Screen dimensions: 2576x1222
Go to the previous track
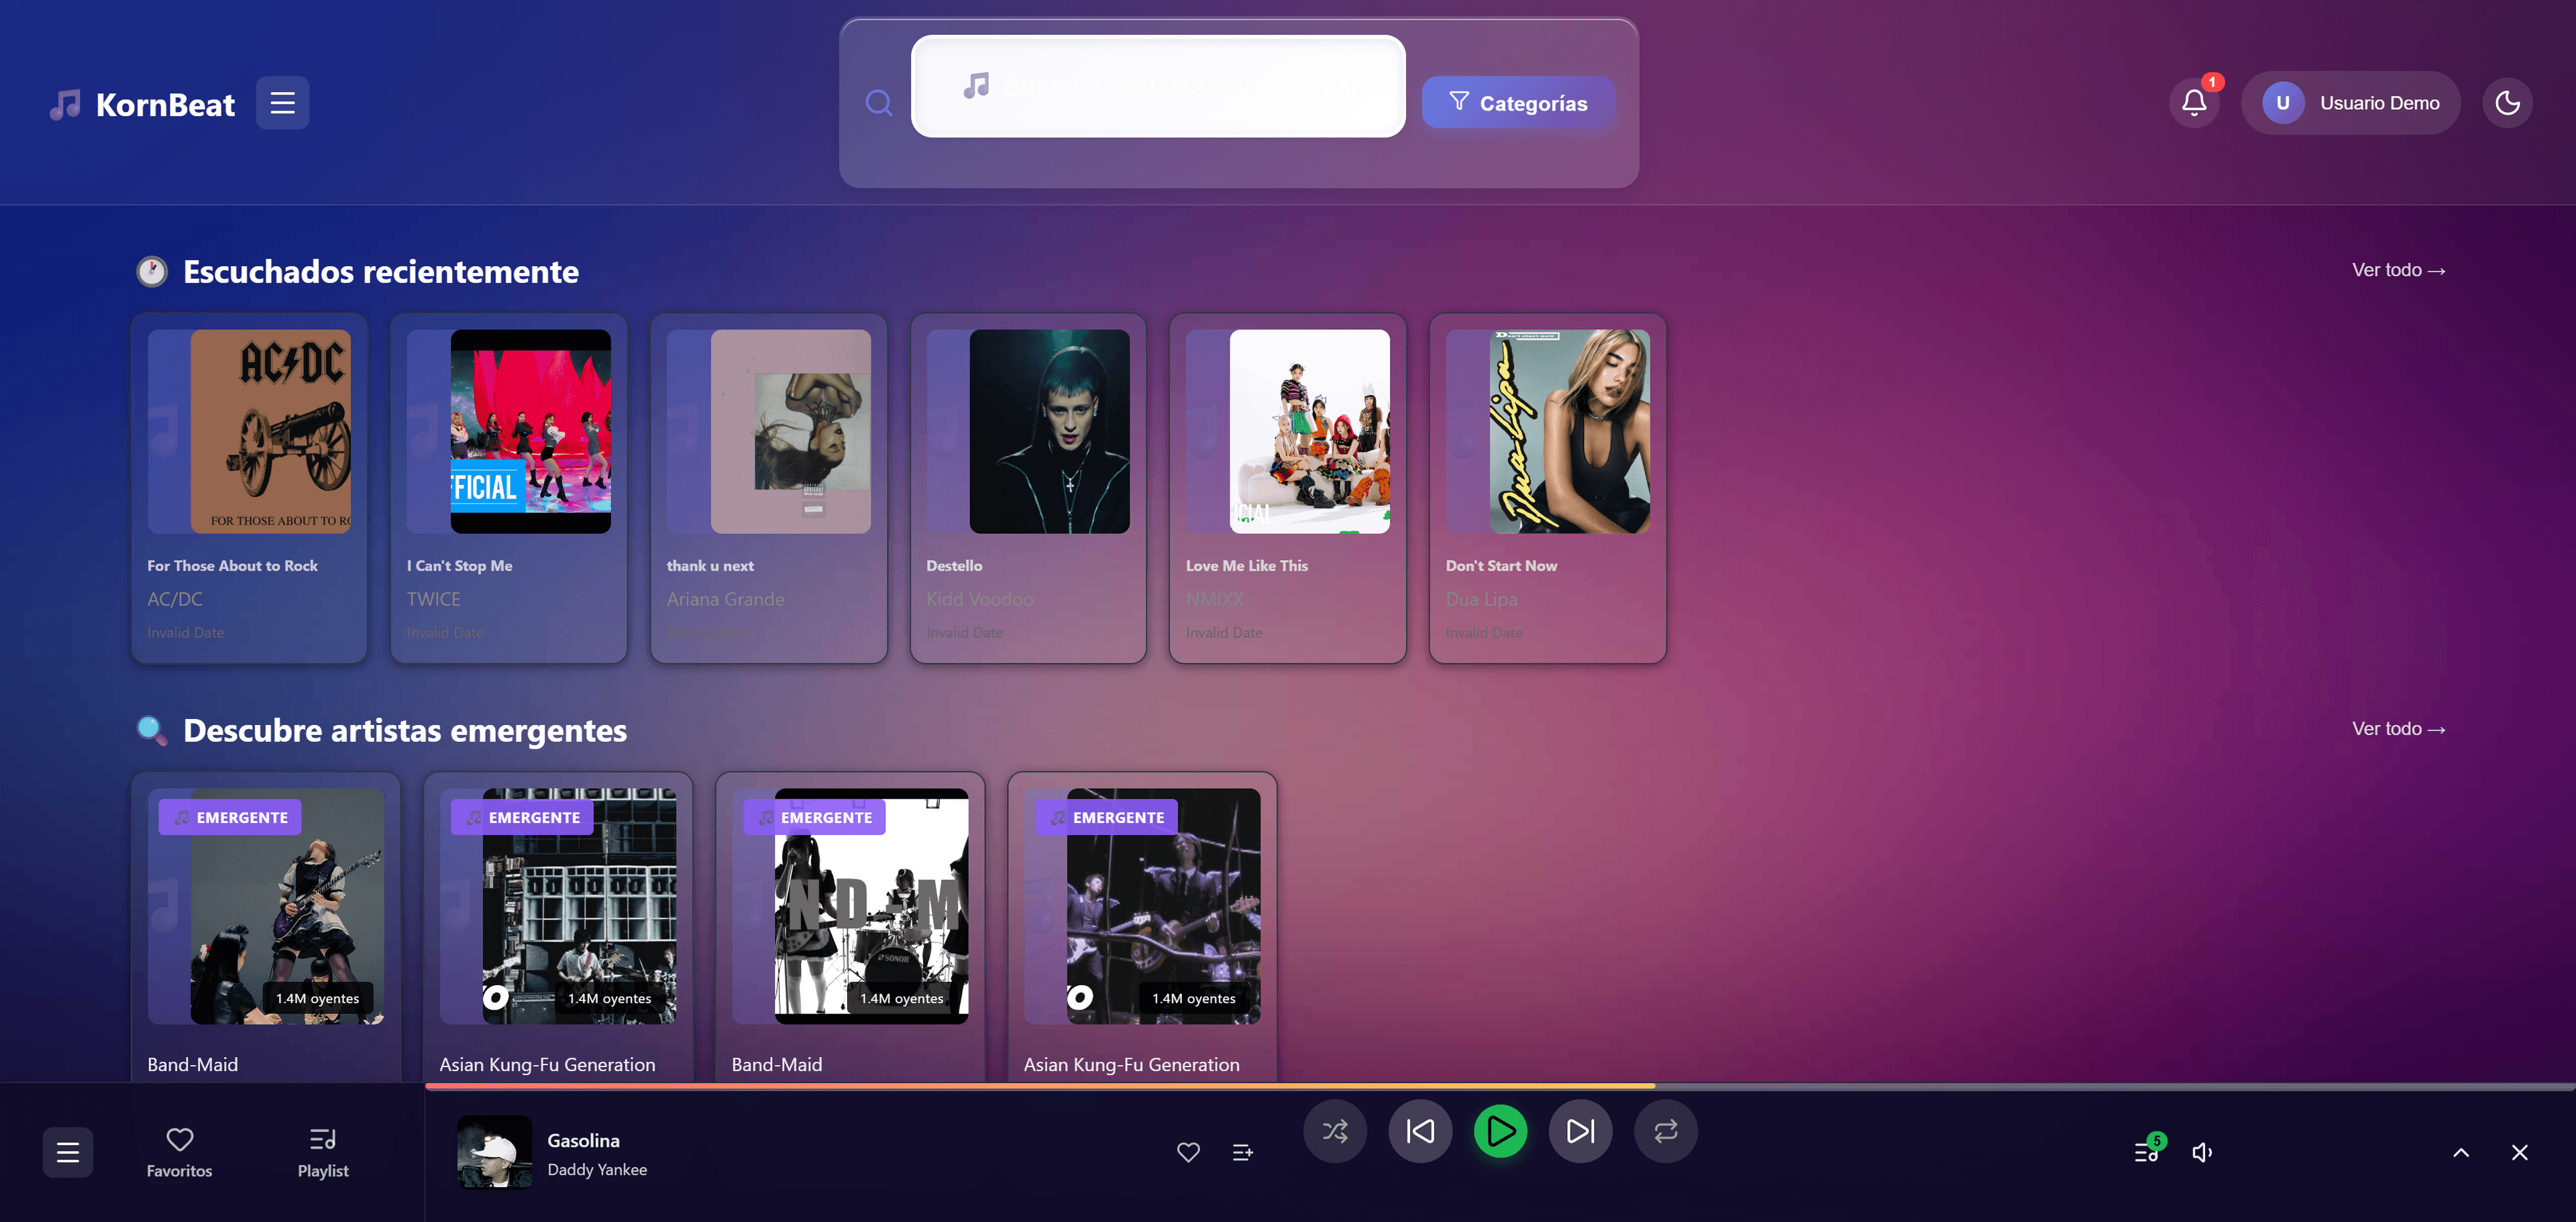(x=1420, y=1131)
